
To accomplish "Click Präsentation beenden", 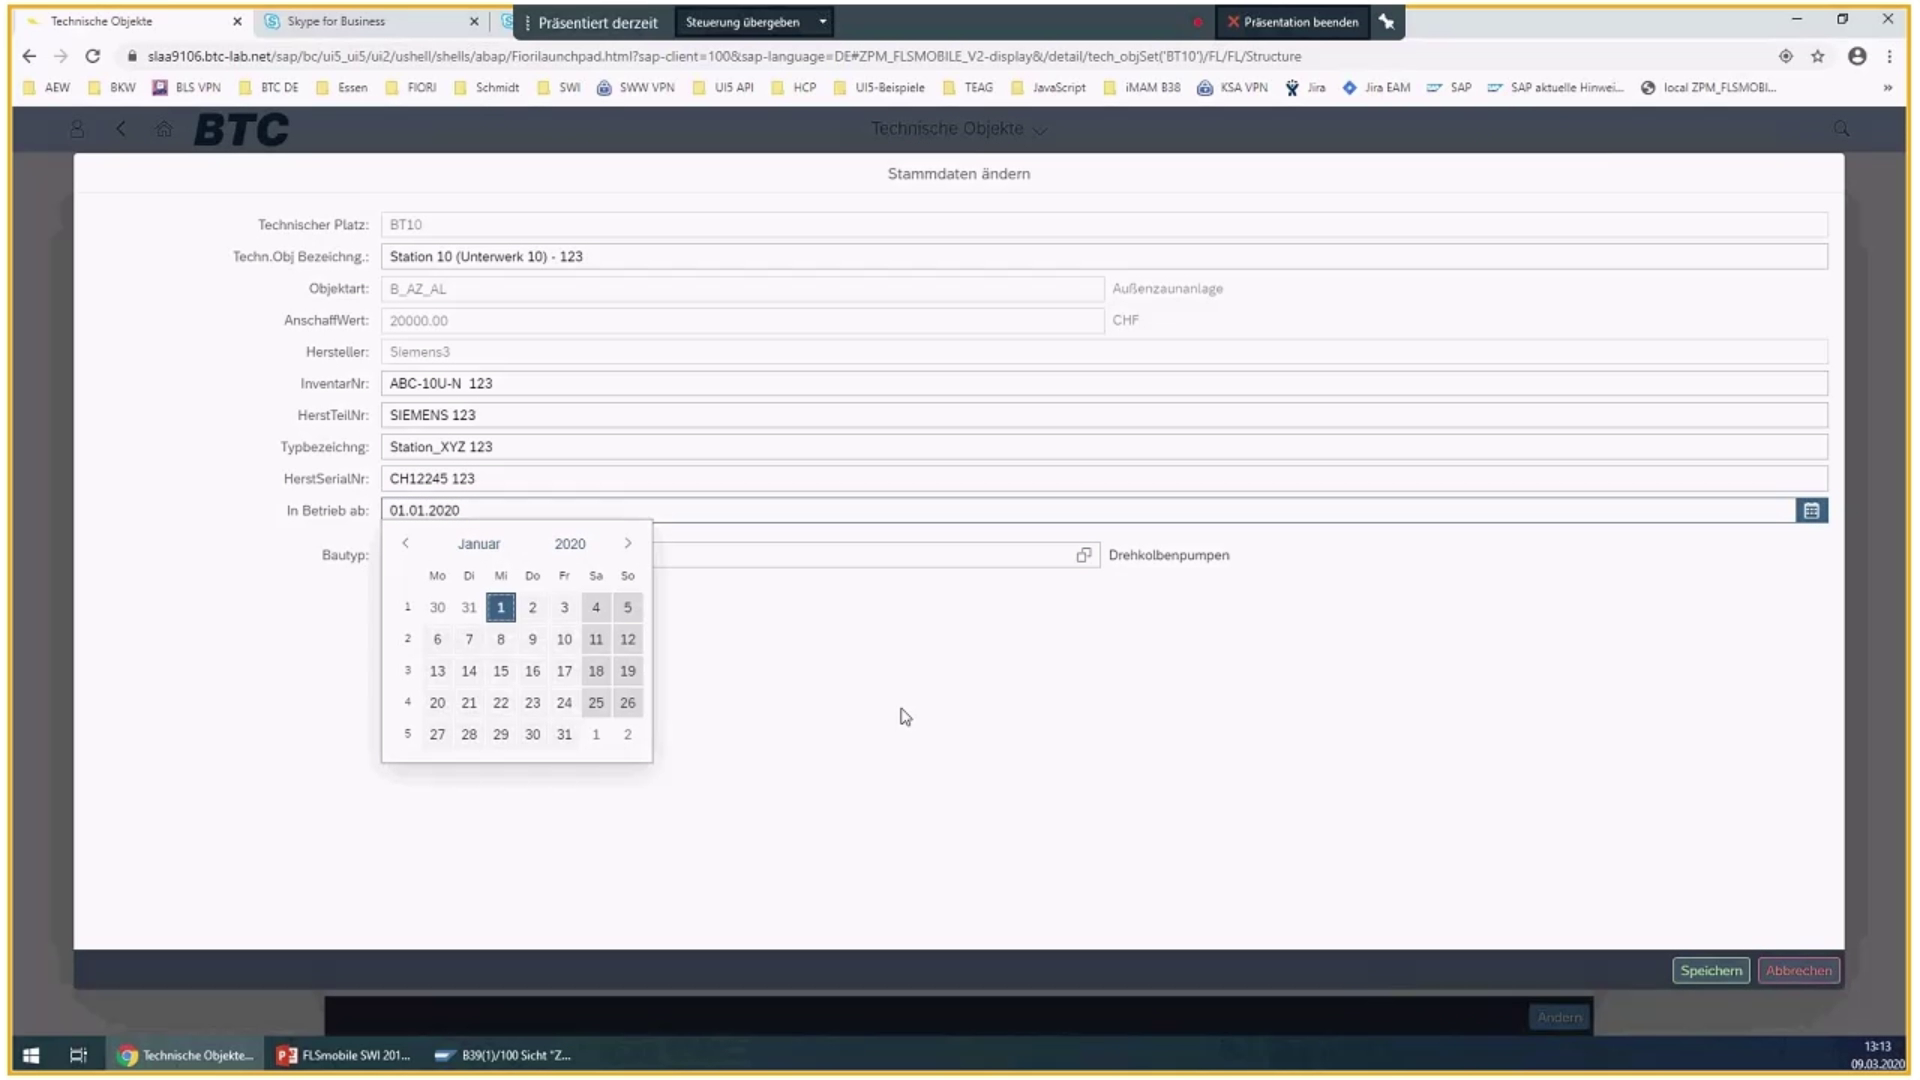I will (1292, 21).
